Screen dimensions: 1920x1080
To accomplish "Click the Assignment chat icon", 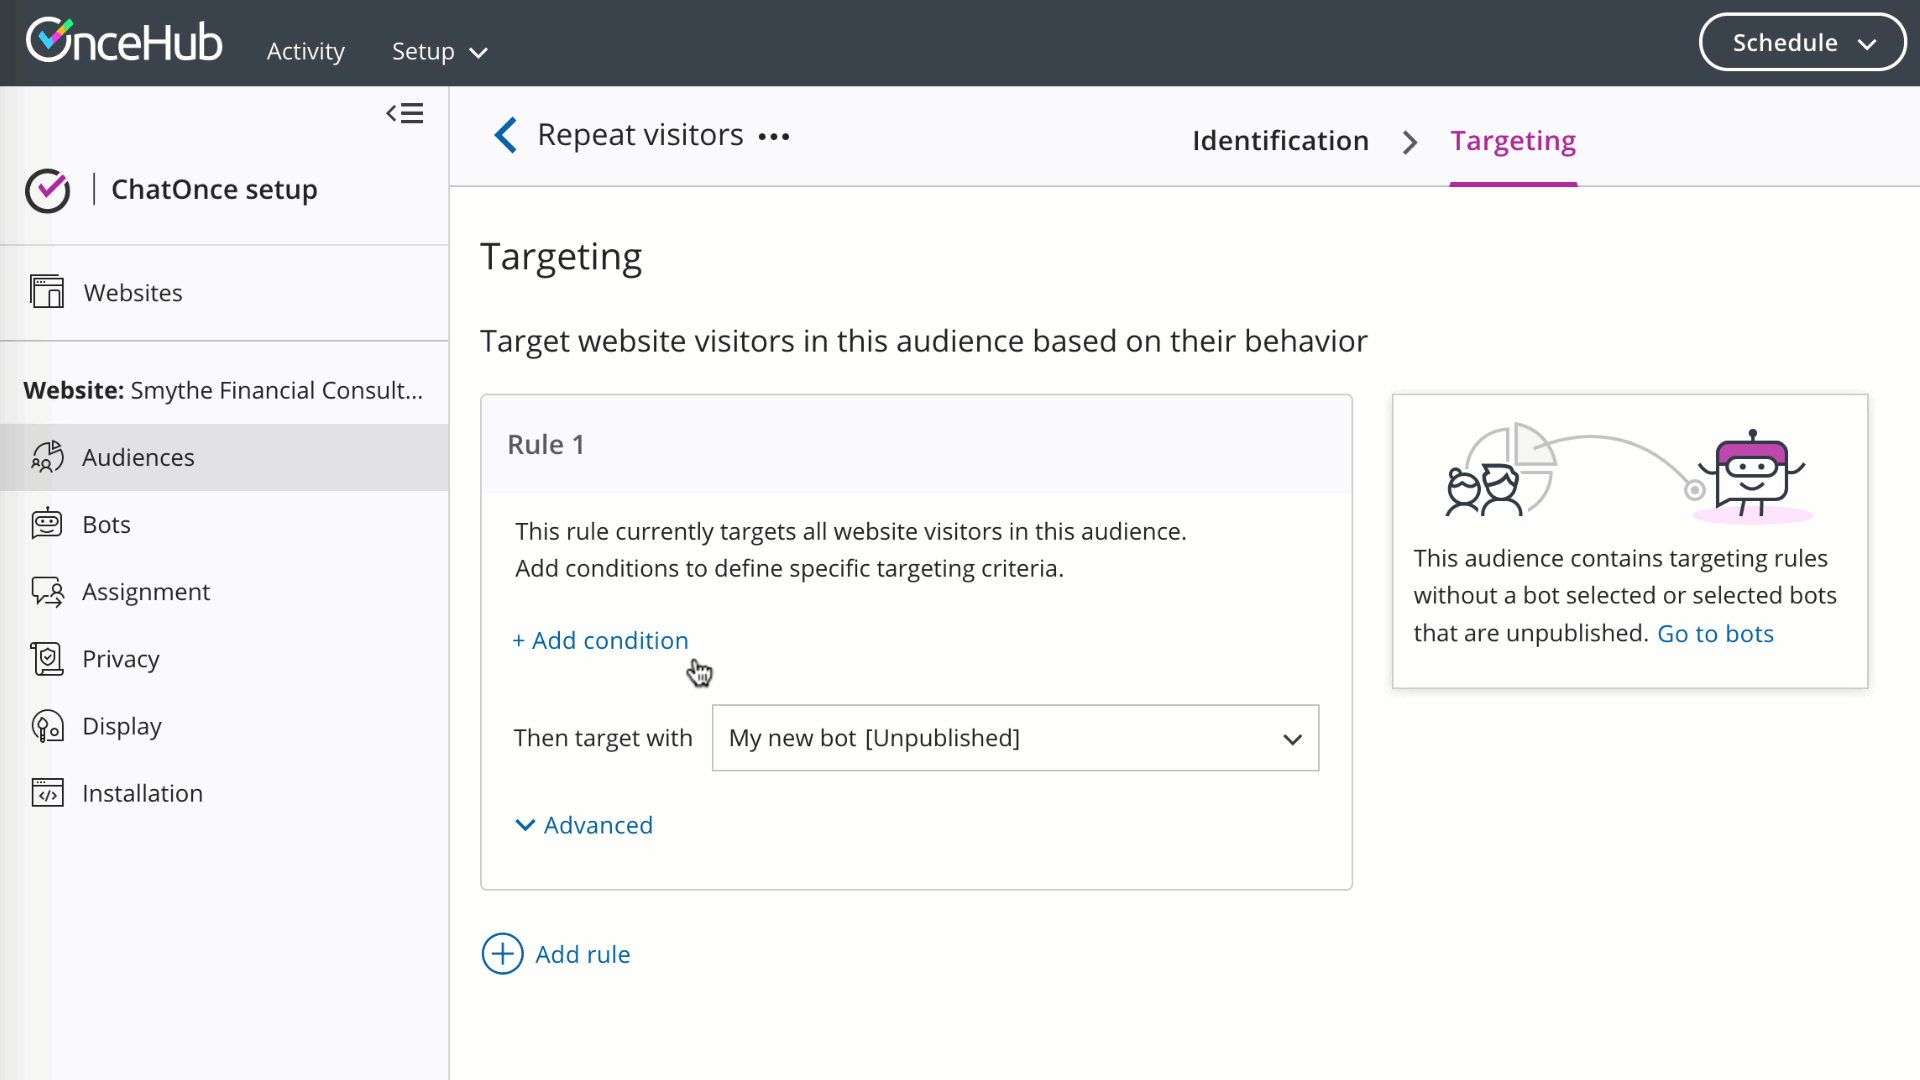I will point(47,592).
